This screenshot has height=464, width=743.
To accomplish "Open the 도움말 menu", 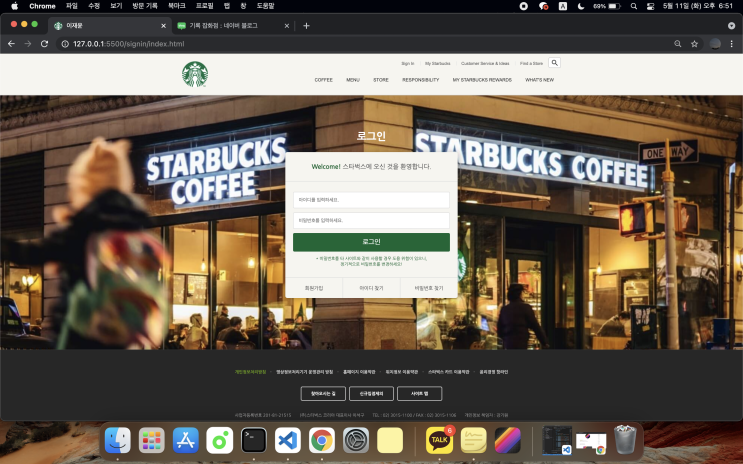I will click(x=265, y=6).
